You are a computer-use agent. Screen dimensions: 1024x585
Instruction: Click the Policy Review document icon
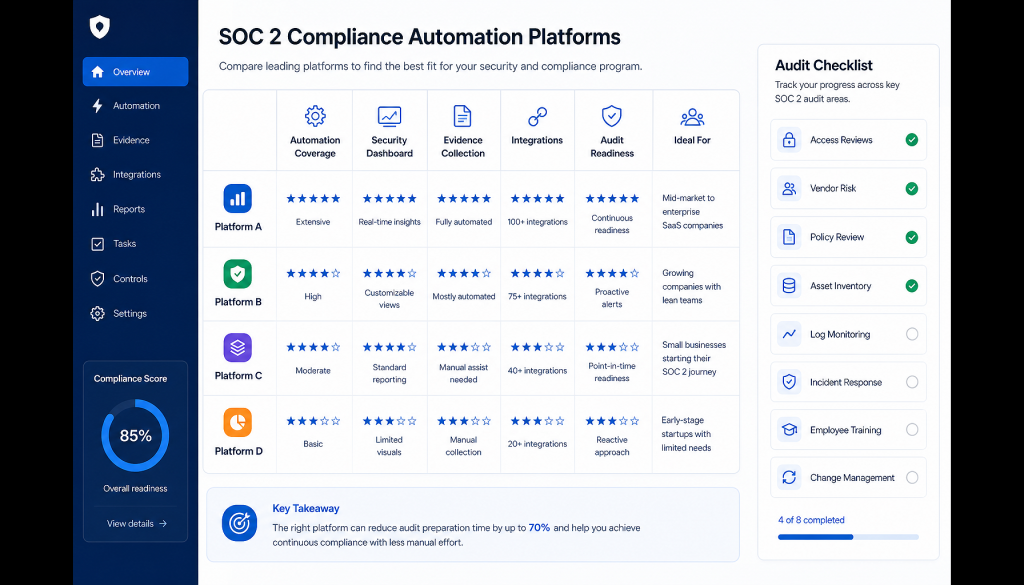click(789, 237)
